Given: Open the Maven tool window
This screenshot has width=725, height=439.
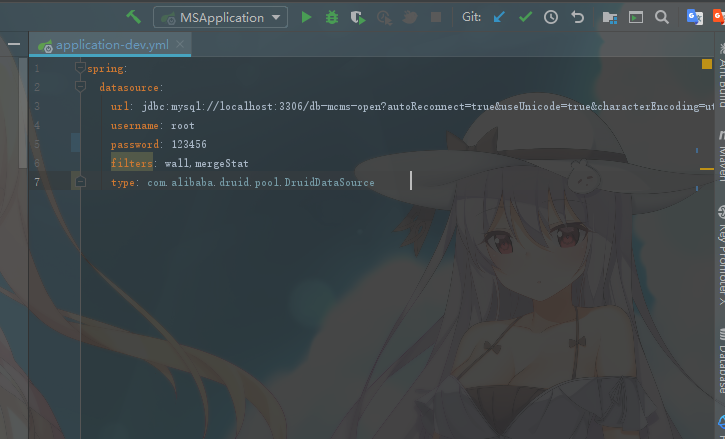Looking at the screenshot, I should click(x=721, y=156).
